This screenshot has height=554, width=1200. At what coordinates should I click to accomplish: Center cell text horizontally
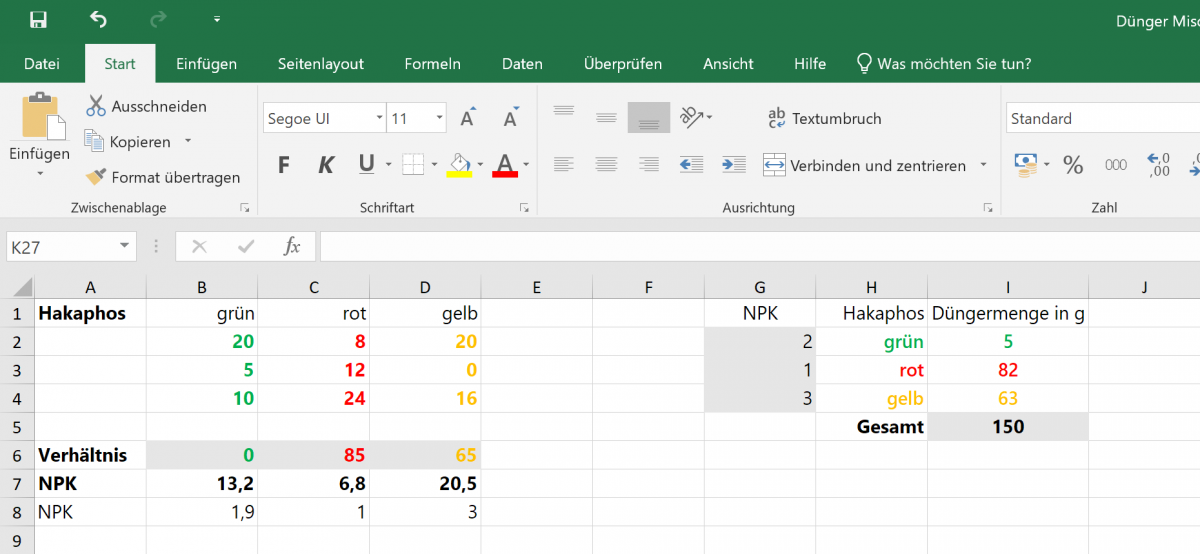[x=606, y=164]
